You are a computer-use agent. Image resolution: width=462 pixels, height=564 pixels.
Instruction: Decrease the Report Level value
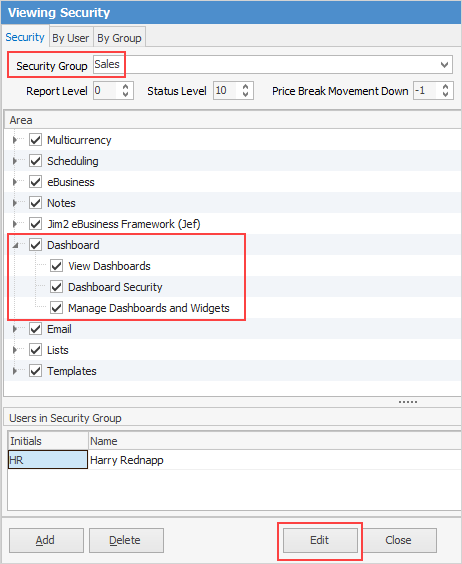coord(125,94)
